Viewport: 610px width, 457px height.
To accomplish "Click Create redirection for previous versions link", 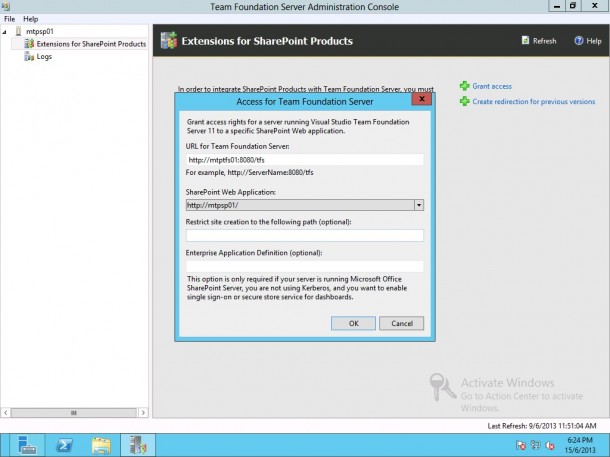I will 534,102.
